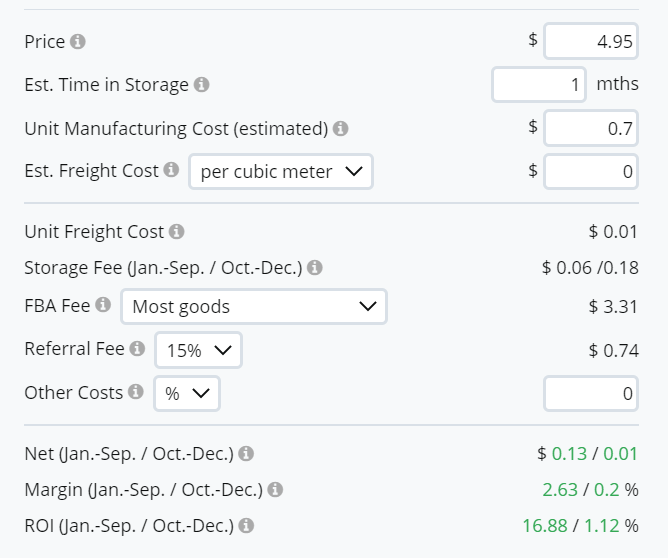
Task: Click the Est. Time in Storage months field
Action: (x=539, y=85)
